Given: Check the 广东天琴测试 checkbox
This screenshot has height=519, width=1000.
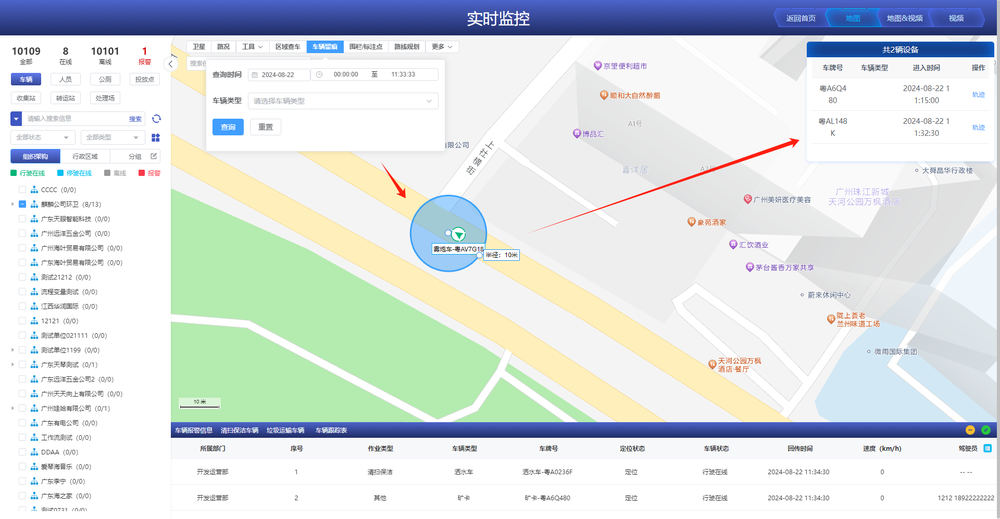Looking at the screenshot, I should (22, 365).
